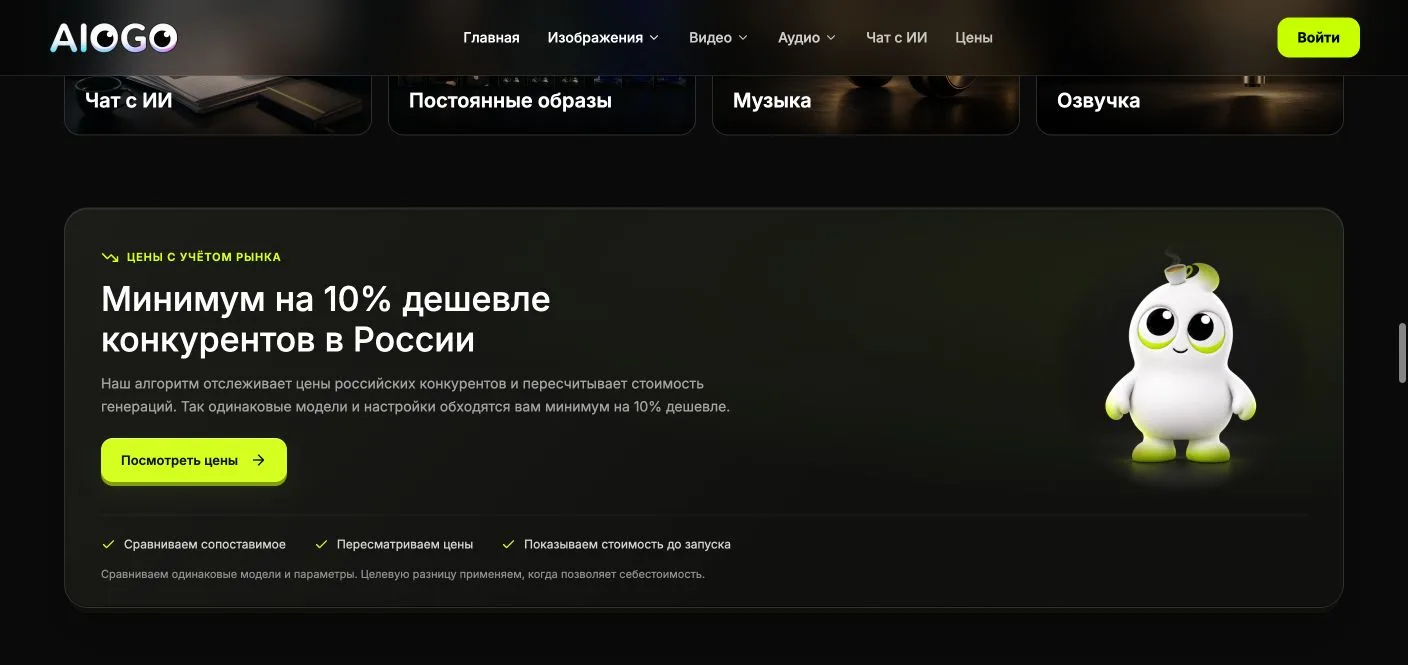This screenshot has width=1408, height=665.
Task: Open the Аудио menu item
Action: (x=799, y=38)
